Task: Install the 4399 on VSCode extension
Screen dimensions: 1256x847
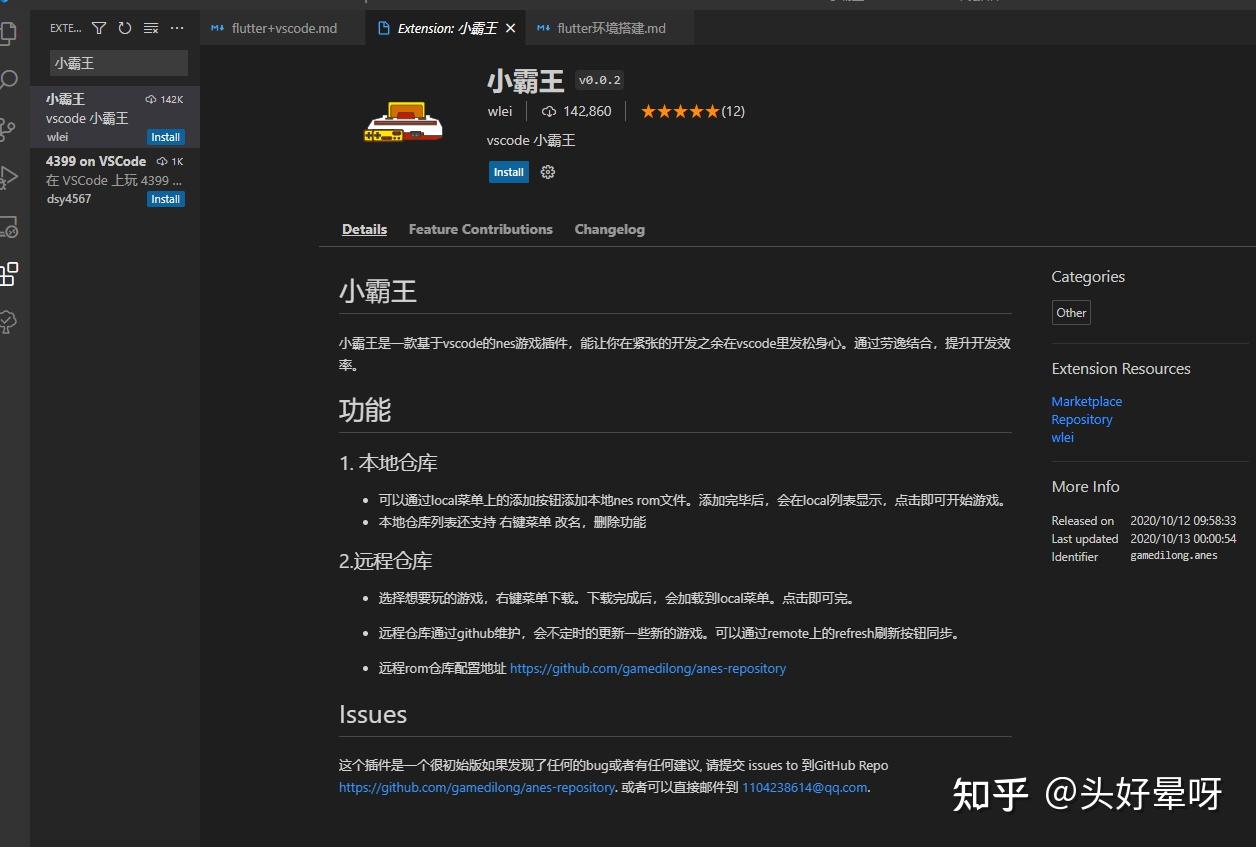Action: click(x=165, y=199)
